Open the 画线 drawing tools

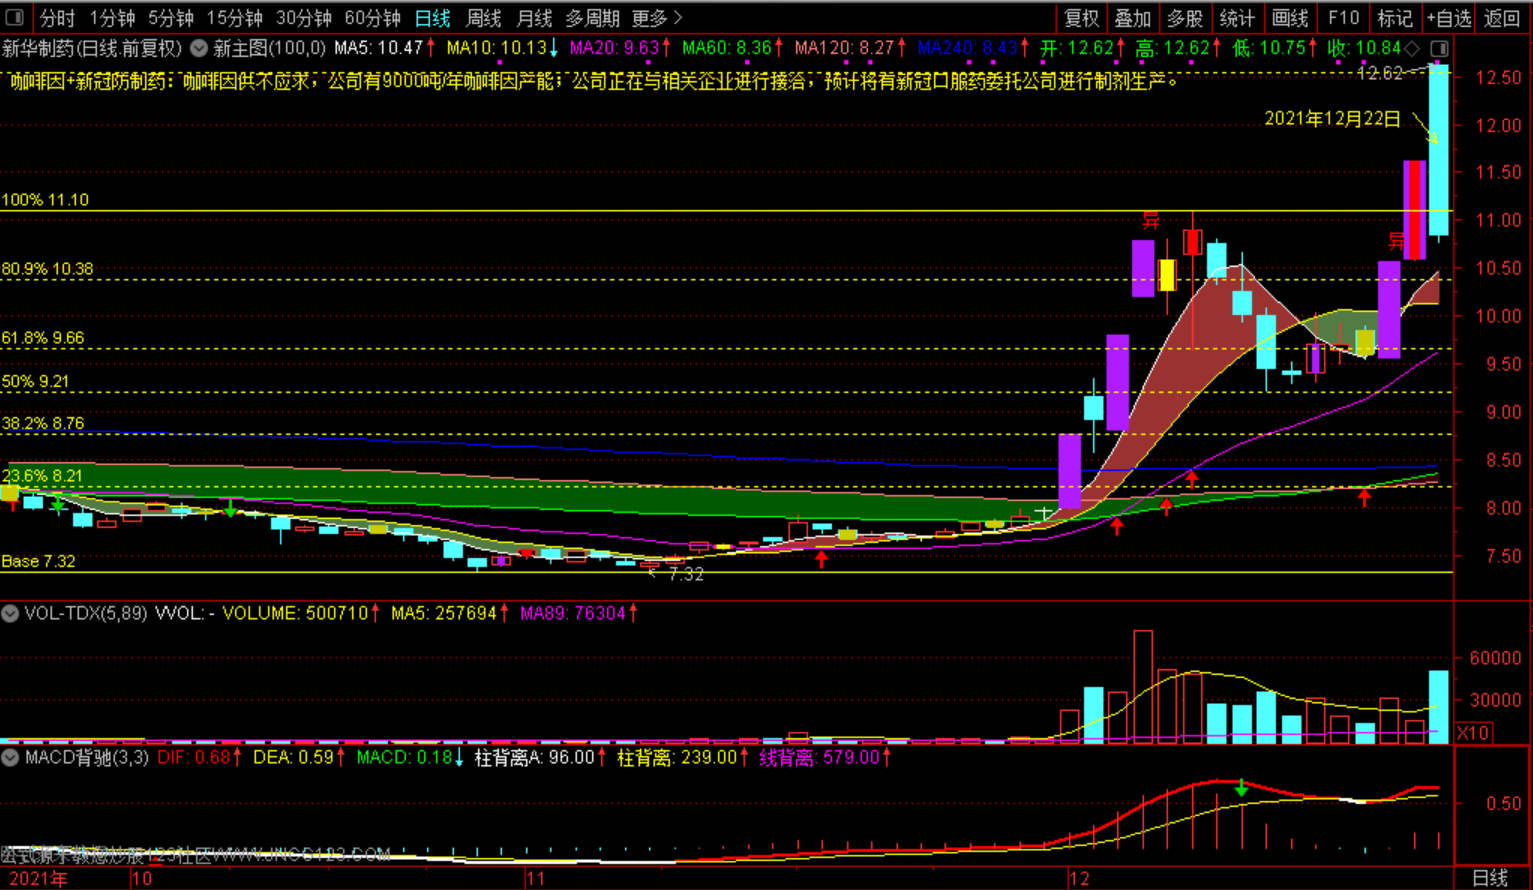pos(1289,18)
